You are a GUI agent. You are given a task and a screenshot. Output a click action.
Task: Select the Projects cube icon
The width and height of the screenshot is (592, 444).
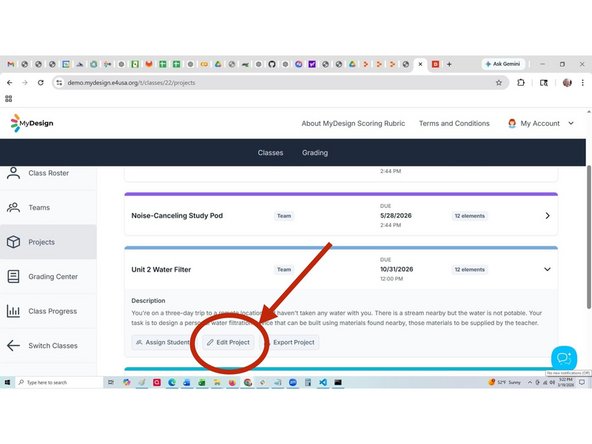coord(14,242)
